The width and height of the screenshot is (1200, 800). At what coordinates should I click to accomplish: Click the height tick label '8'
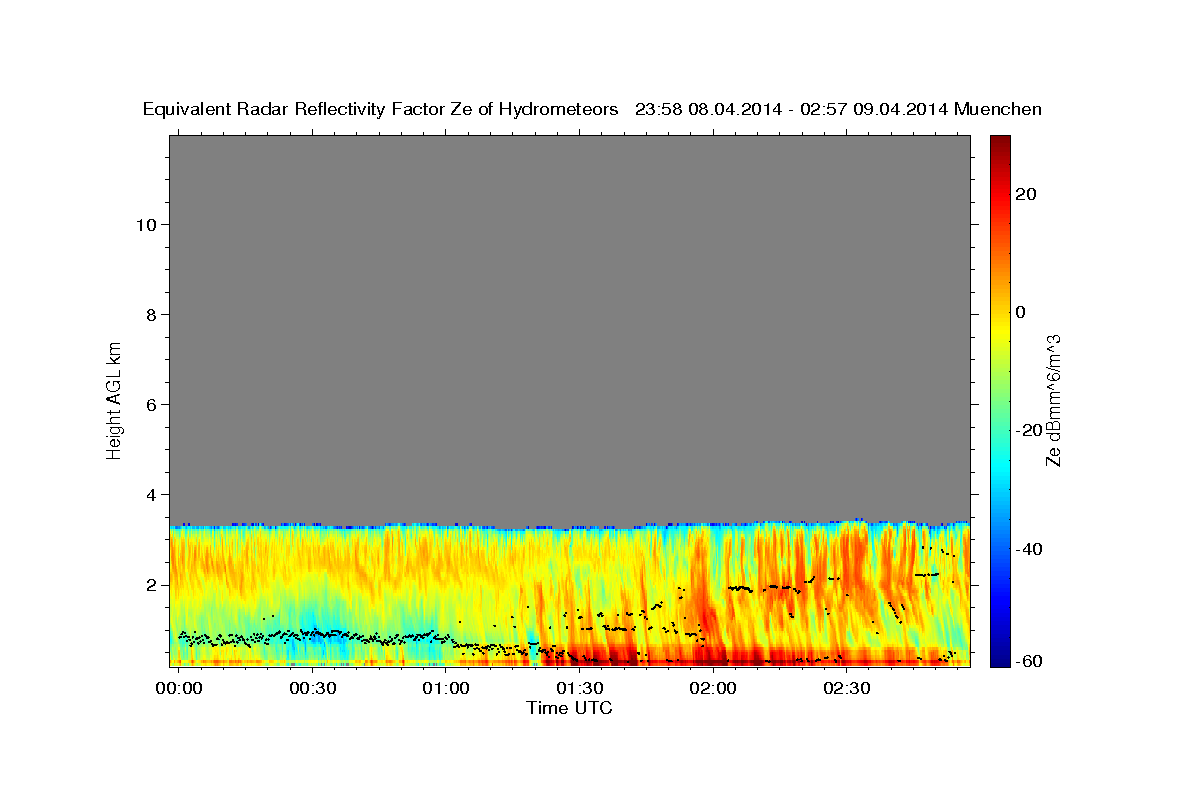[150, 314]
